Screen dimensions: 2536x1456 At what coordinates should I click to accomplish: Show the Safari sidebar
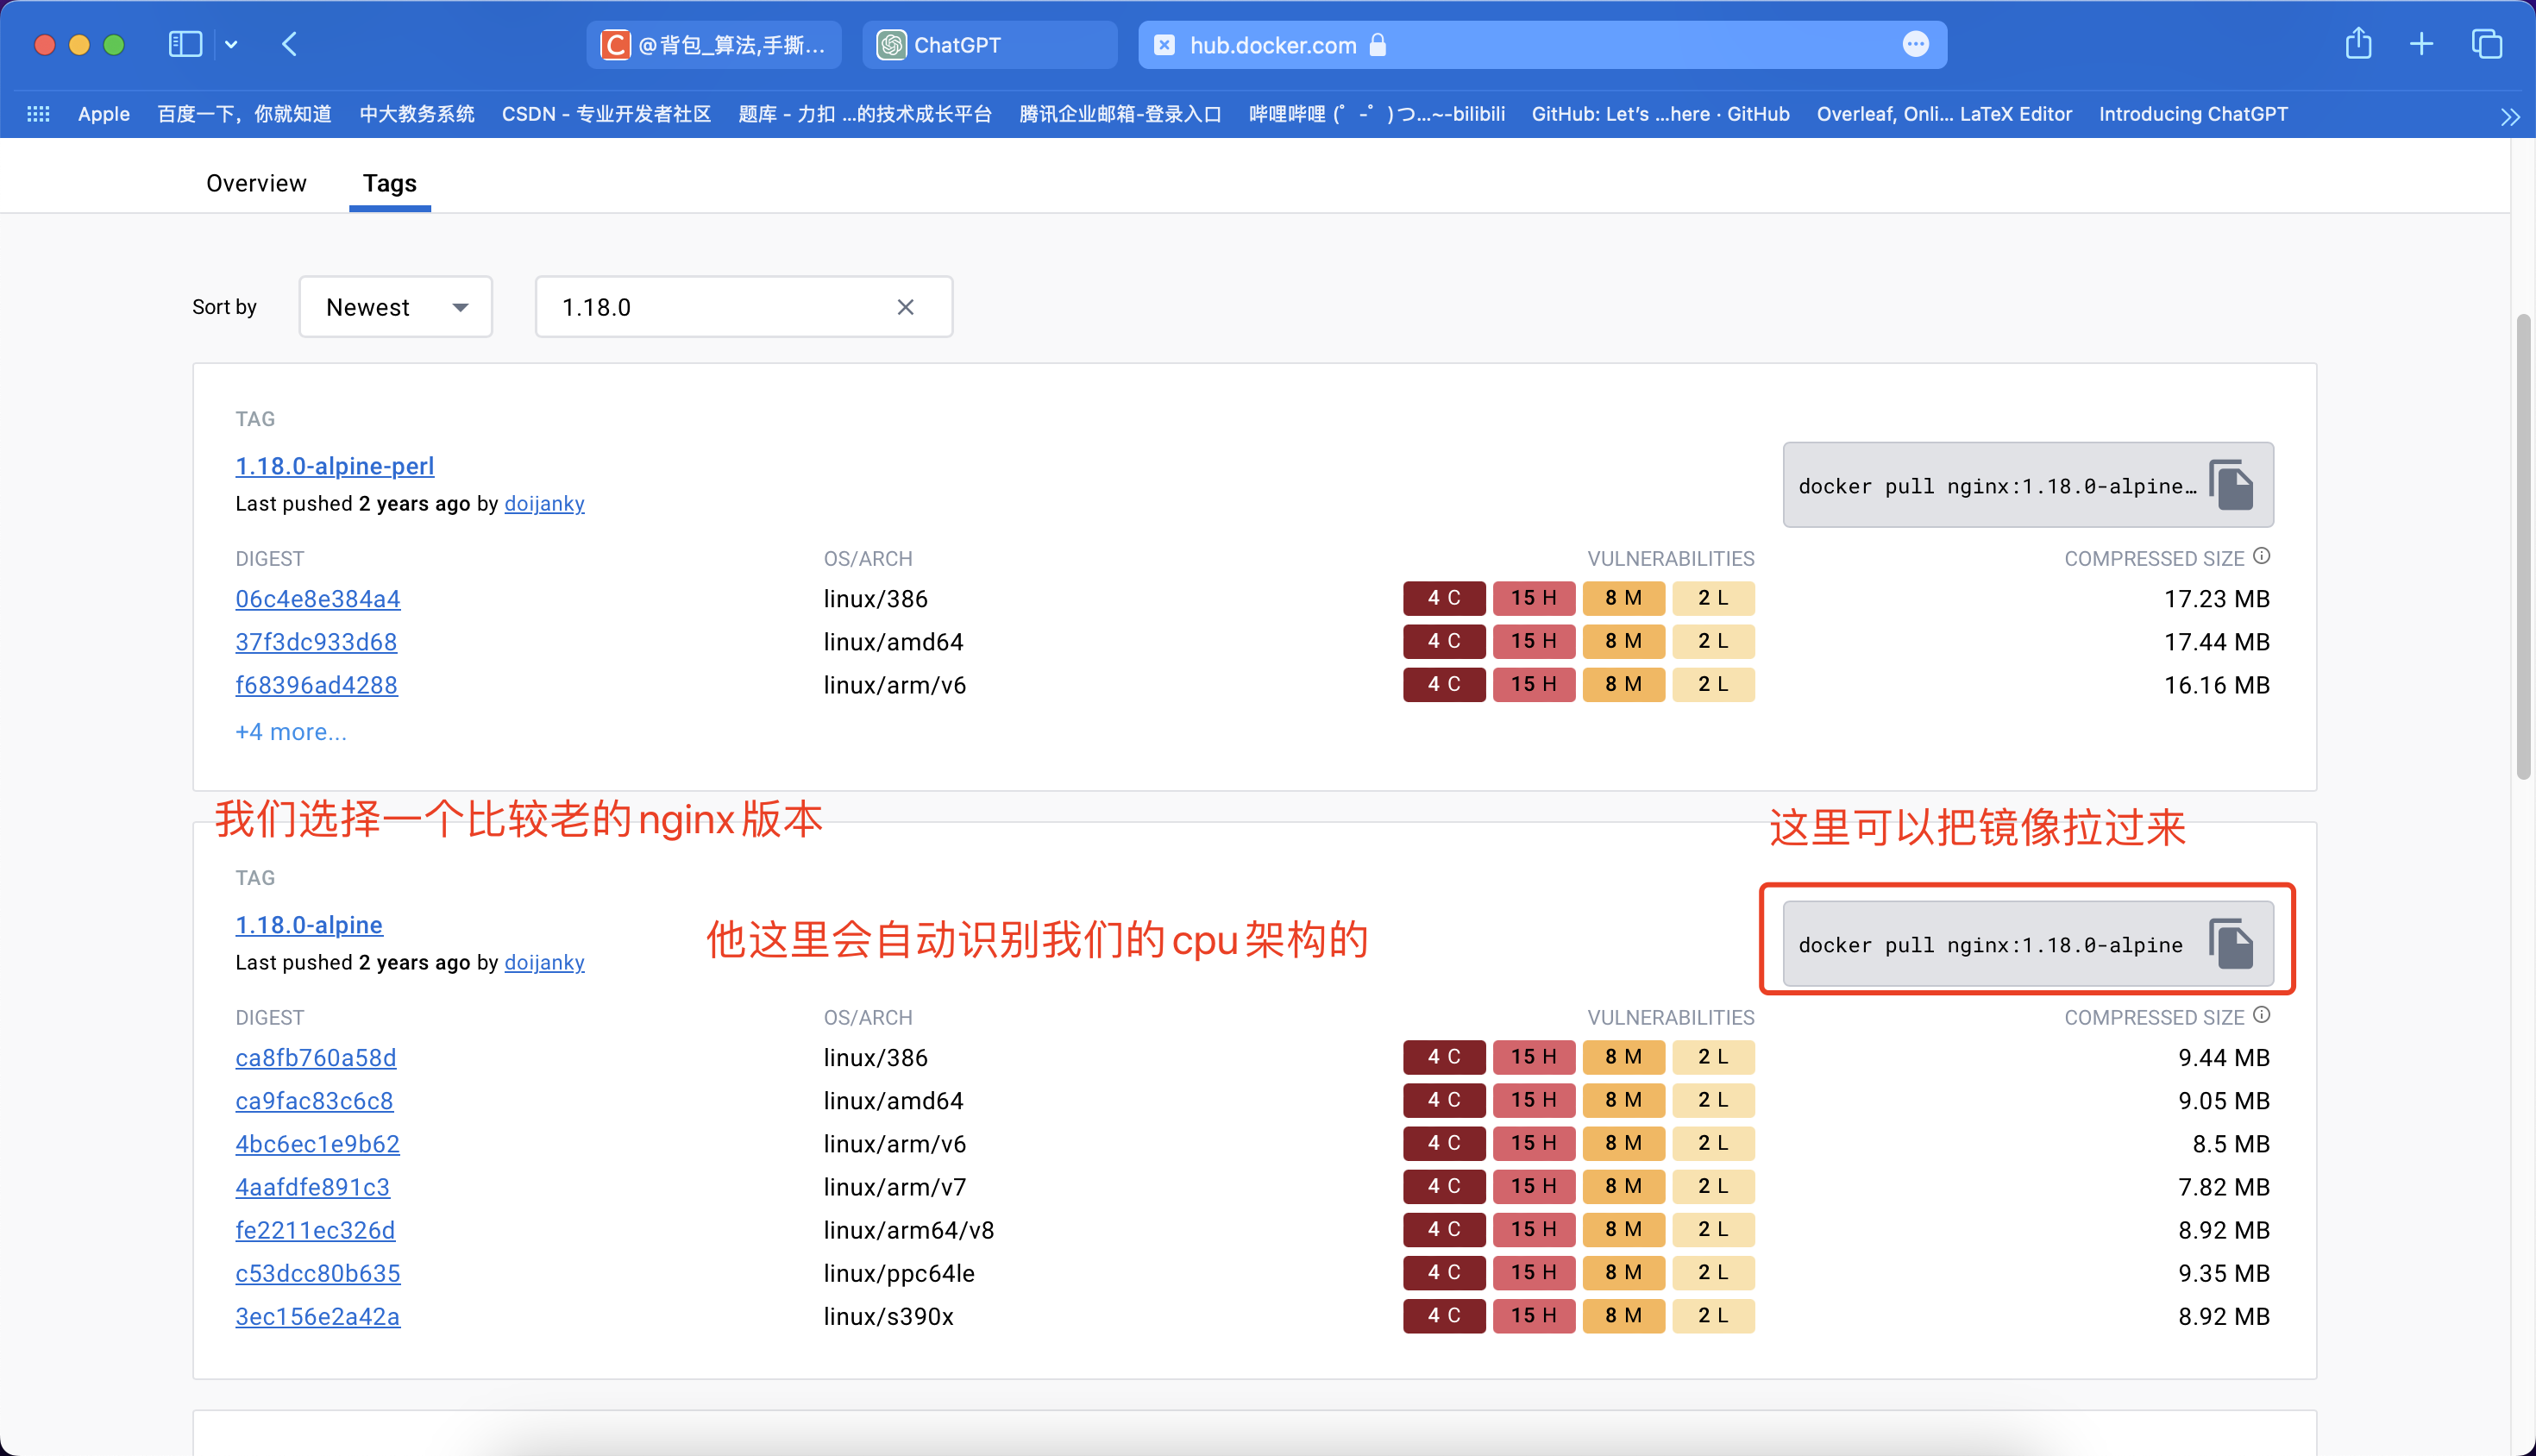click(185, 44)
